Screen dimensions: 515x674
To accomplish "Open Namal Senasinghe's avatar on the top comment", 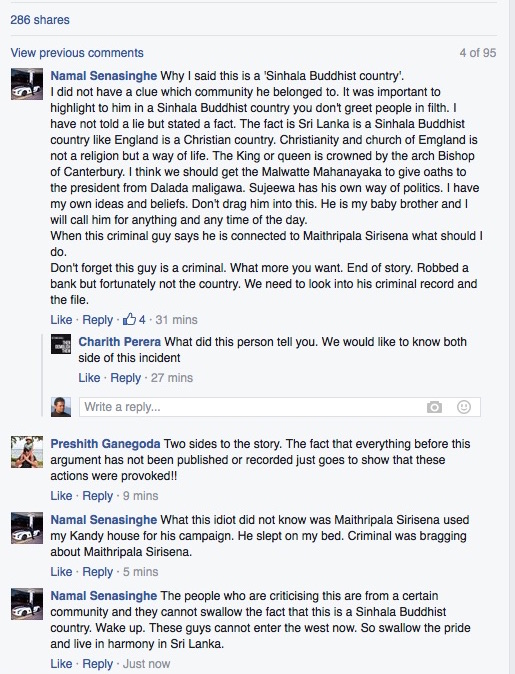I will click(x=27, y=84).
